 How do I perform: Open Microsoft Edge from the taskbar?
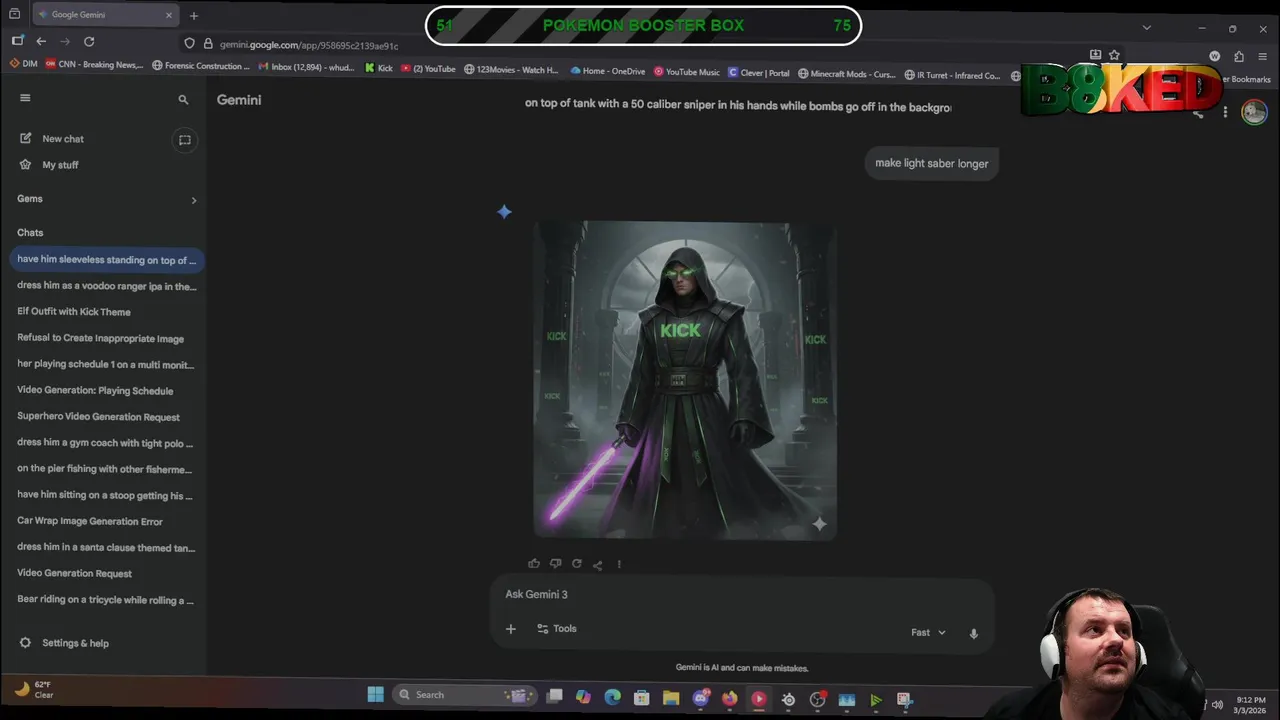[612, 697]
